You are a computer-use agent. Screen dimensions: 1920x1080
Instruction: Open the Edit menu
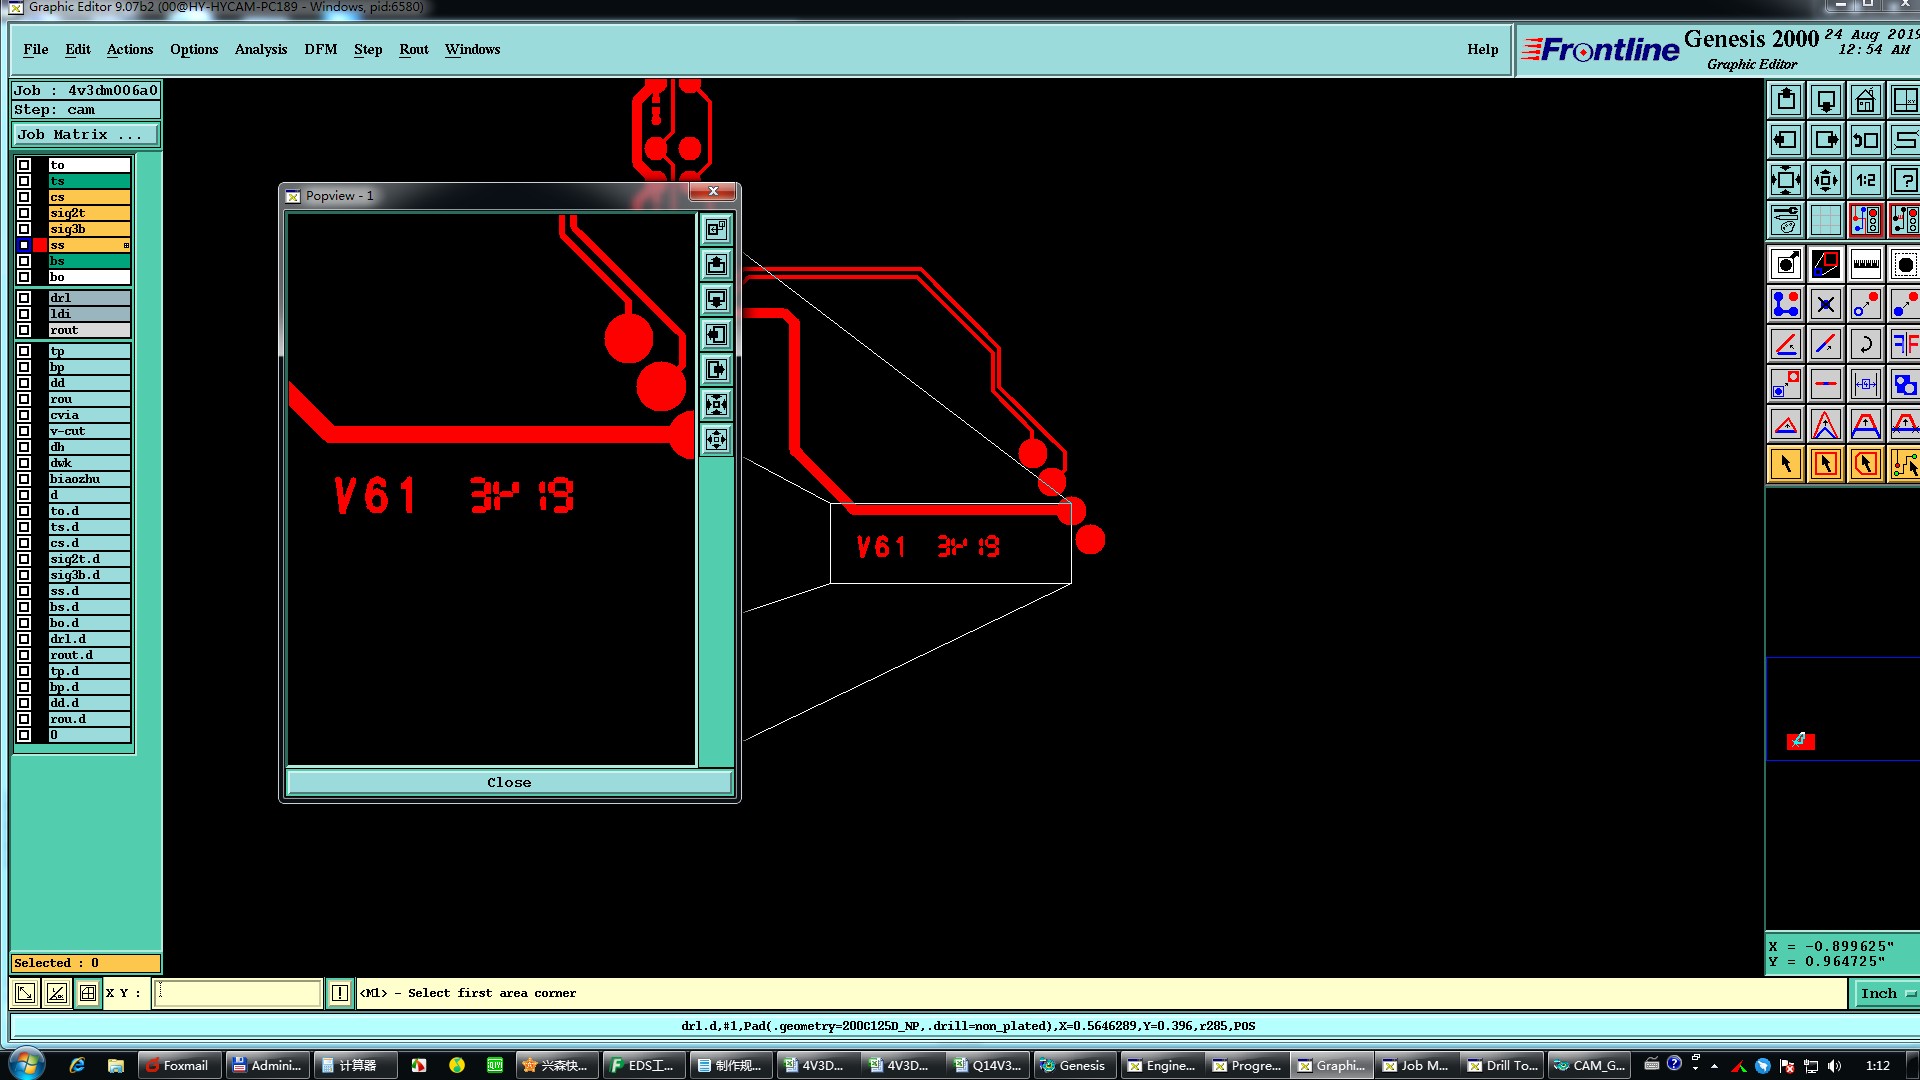(77, 49)
